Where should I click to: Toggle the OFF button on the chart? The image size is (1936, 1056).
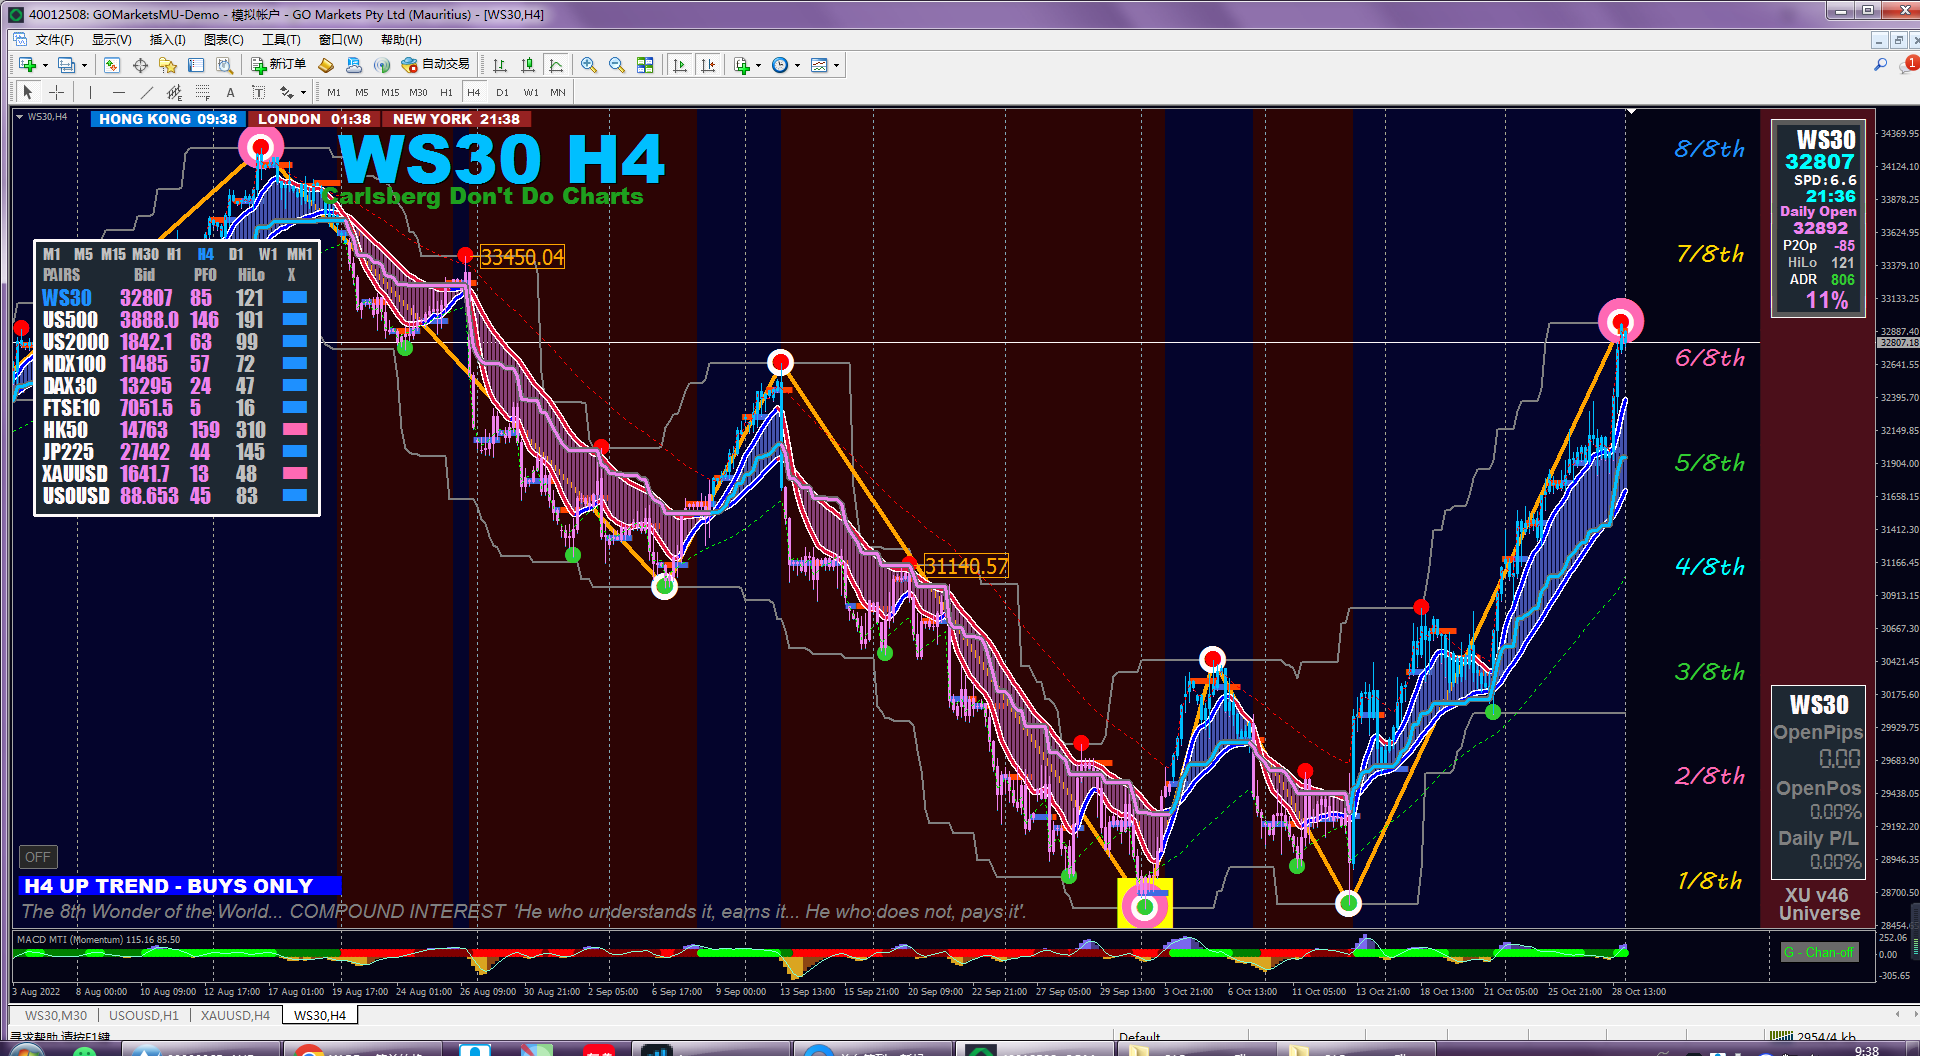pyautogui.click(x=38, y=857)
